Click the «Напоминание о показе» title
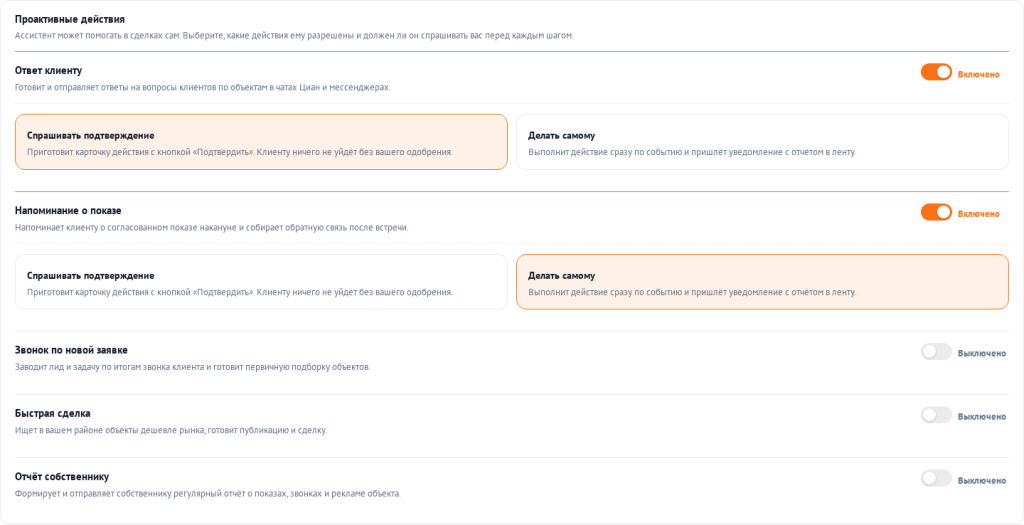 68,210
